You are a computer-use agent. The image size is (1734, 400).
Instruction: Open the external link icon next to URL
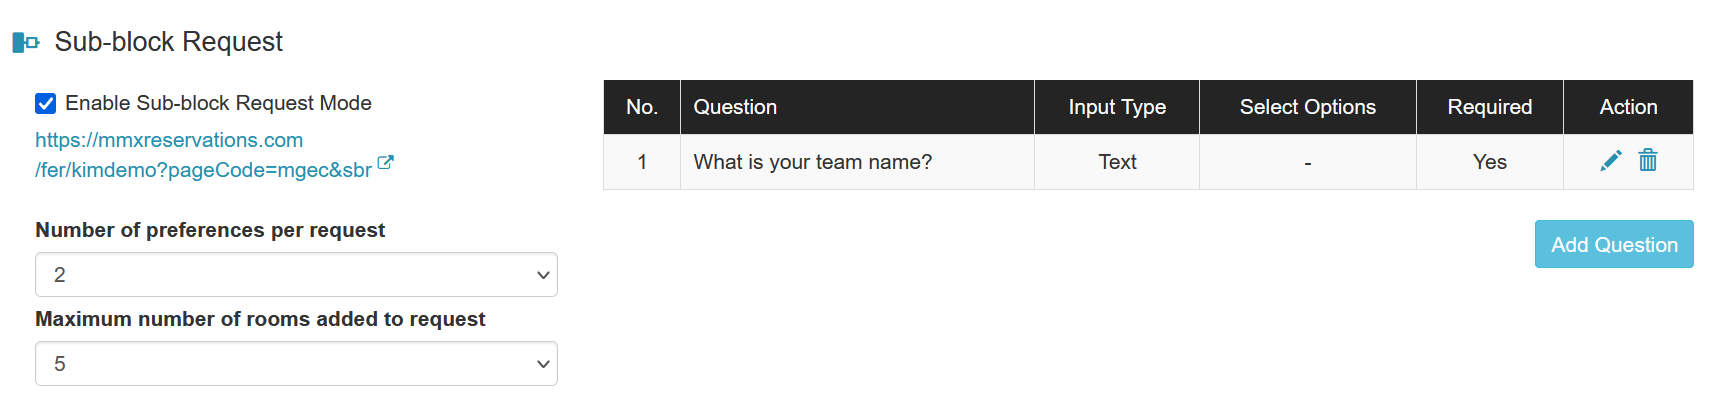pos(385,163)
